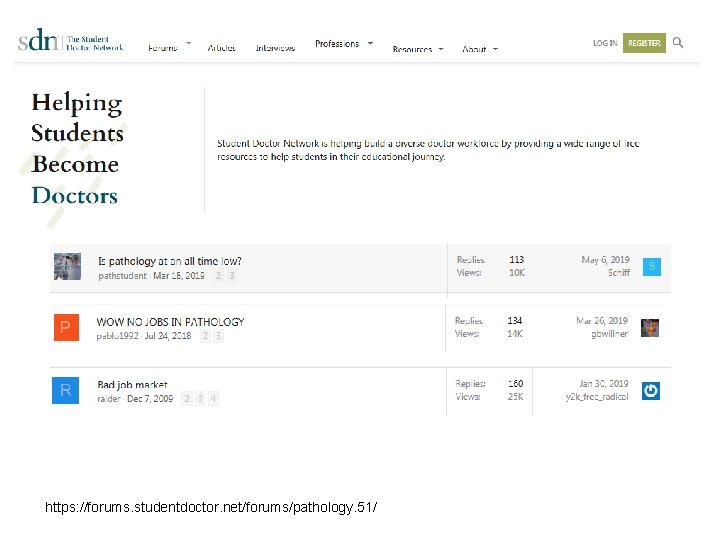Go to page 3 of Bad job market thread

pos(200,399)
